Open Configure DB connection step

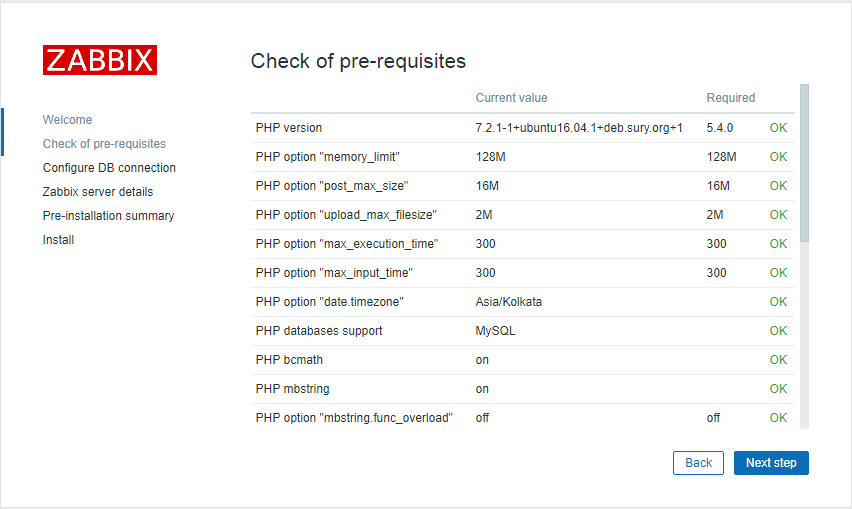click(109, 168)
